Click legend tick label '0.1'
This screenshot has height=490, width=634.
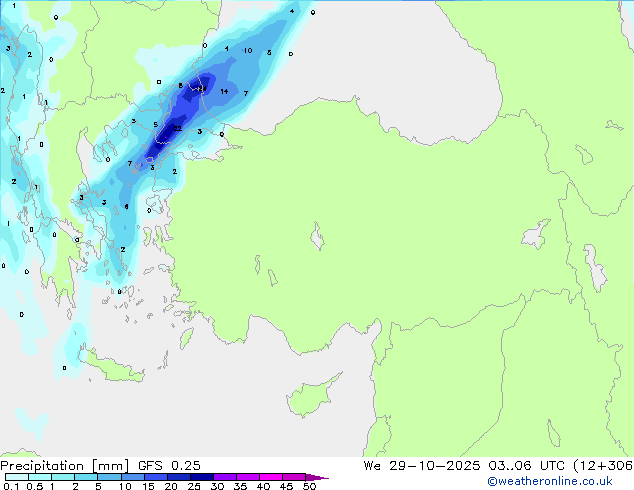(x=11, y=486)
